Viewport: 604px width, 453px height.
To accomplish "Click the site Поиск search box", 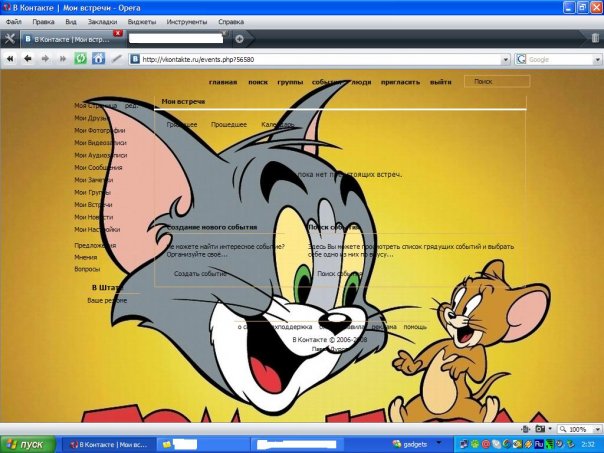I will pos(497,82).
